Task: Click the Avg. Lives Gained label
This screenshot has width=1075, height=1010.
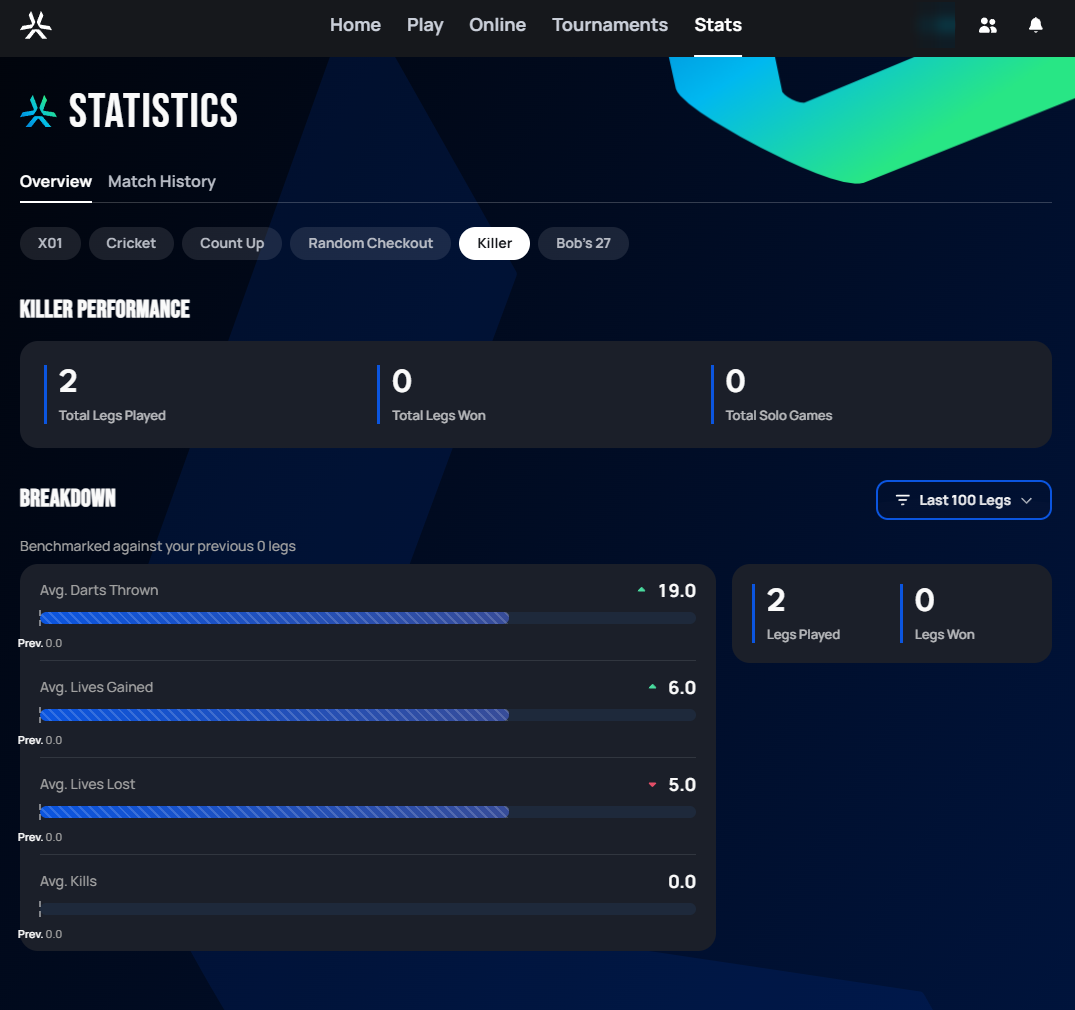Action: (x=96, y=687)
